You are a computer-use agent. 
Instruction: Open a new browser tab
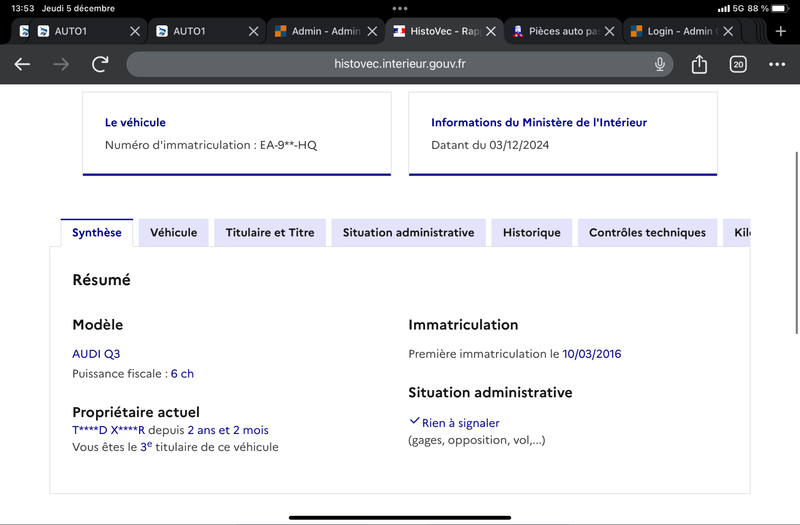[x=781, y=31]
